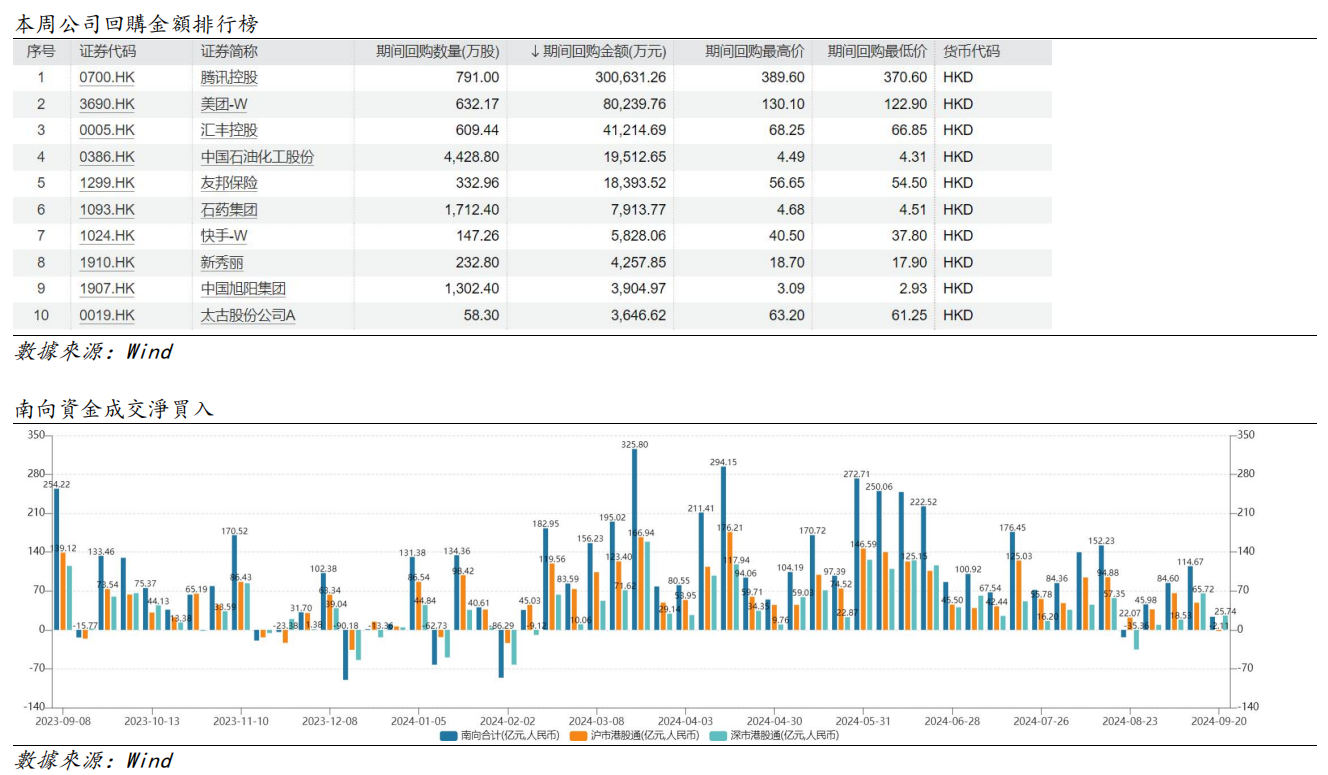The width and height of the screenshot is (1328, 775).
Task: Select the 本周公司回購金額排行榜 heading
Action: (x=137, y=23)
